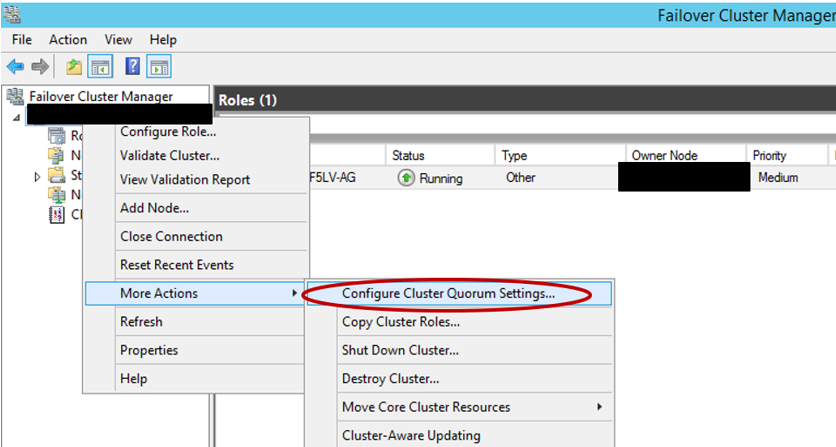The height and width of the screenshot is (447, 836).
Task: Select Cluster-Aware Updating submenu entry
Action: pos(460,435)
